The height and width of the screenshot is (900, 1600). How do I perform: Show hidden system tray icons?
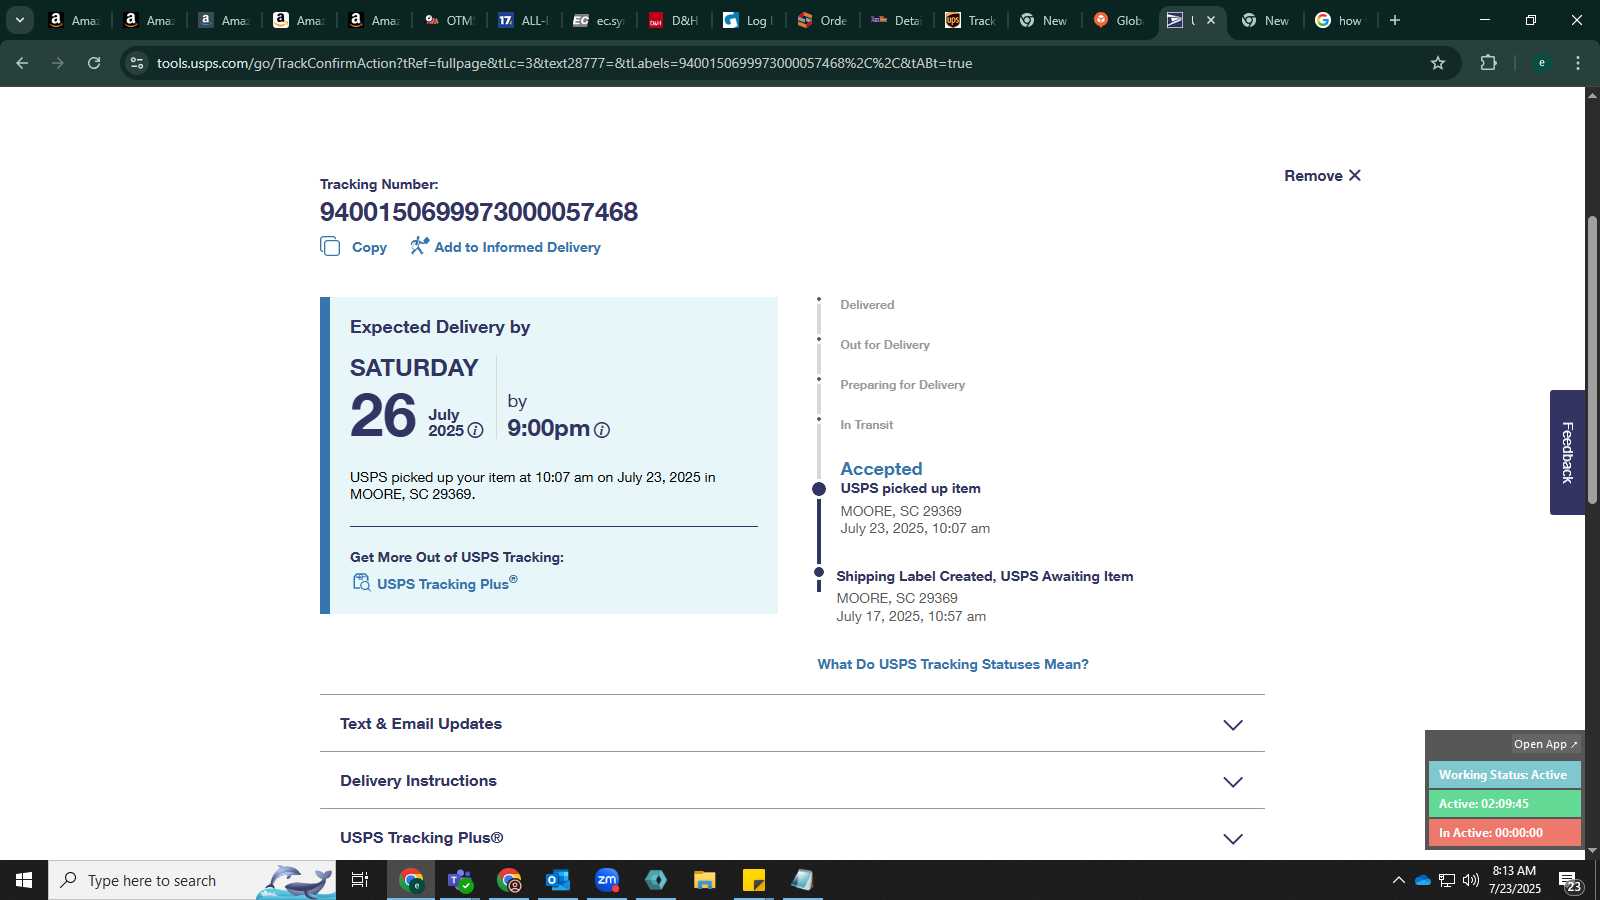1398,880
